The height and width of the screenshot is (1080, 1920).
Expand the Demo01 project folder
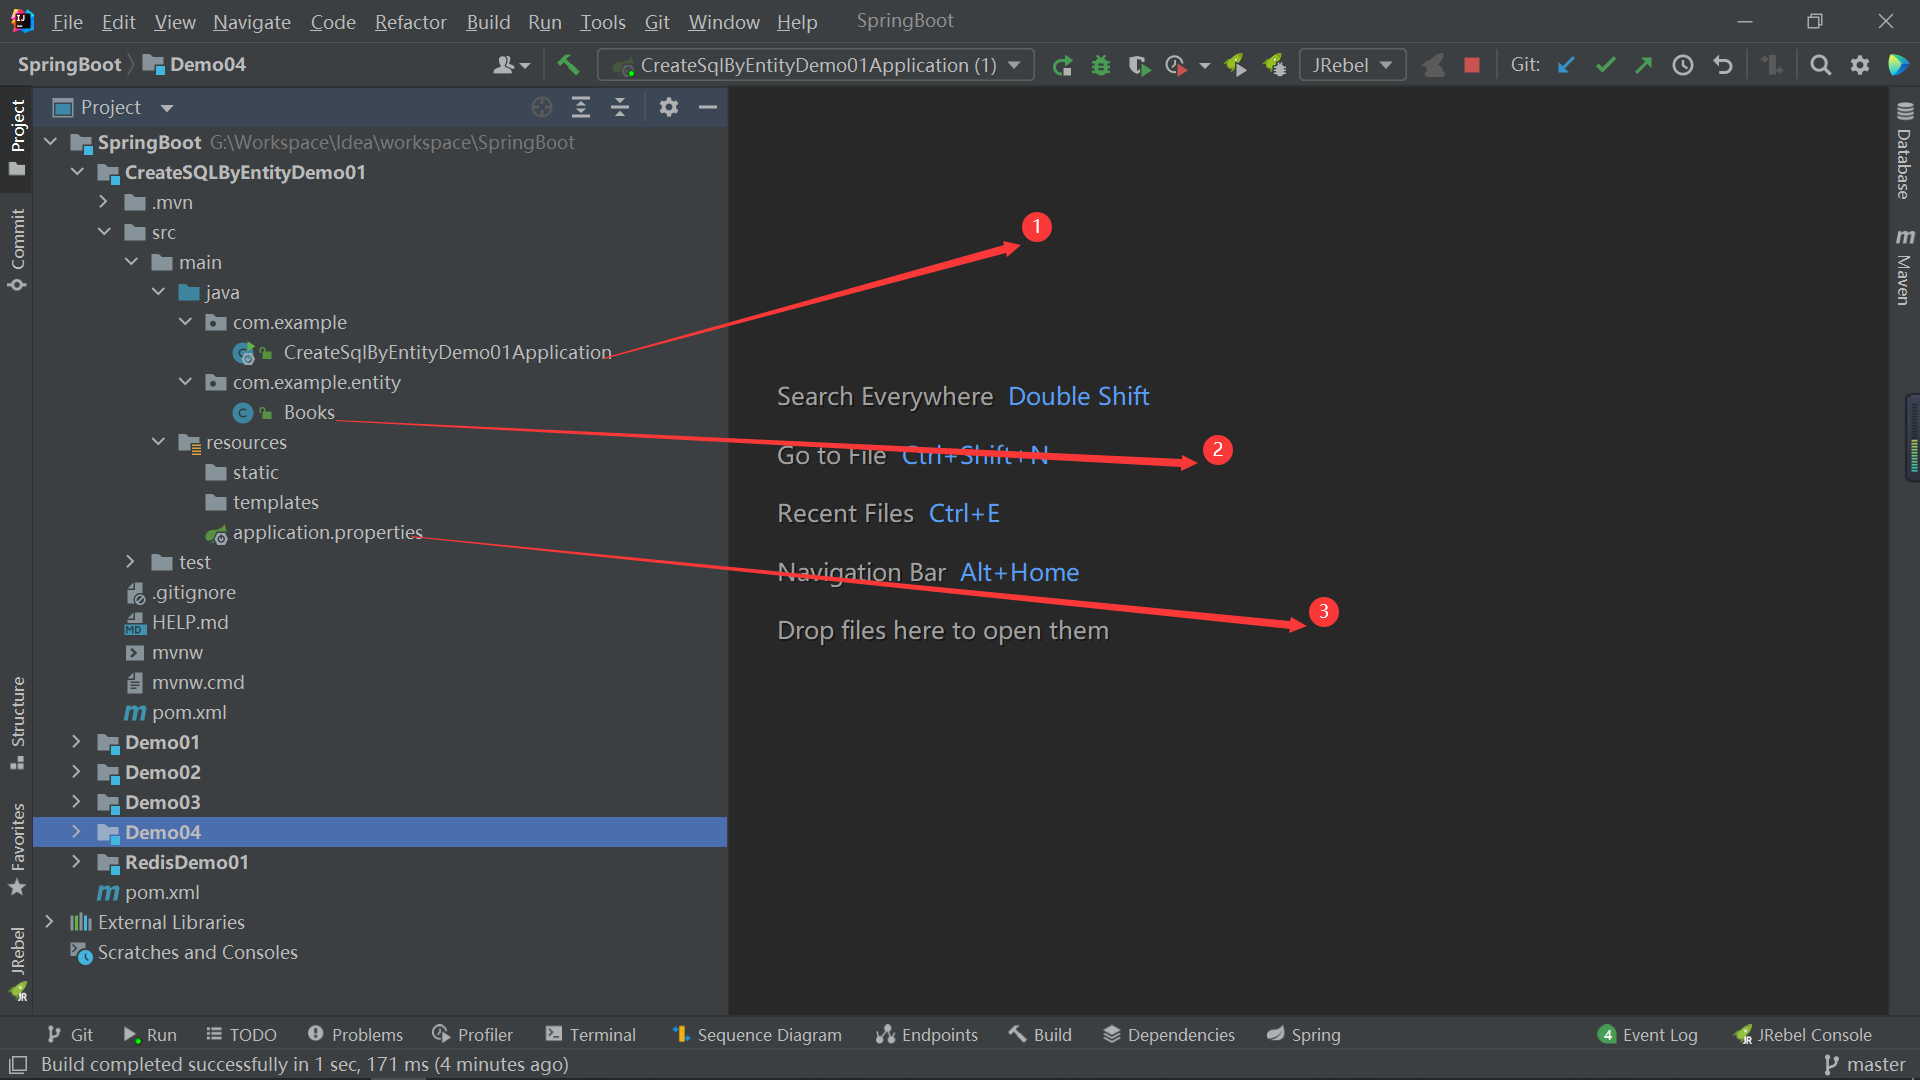click(x=77, y=742)
